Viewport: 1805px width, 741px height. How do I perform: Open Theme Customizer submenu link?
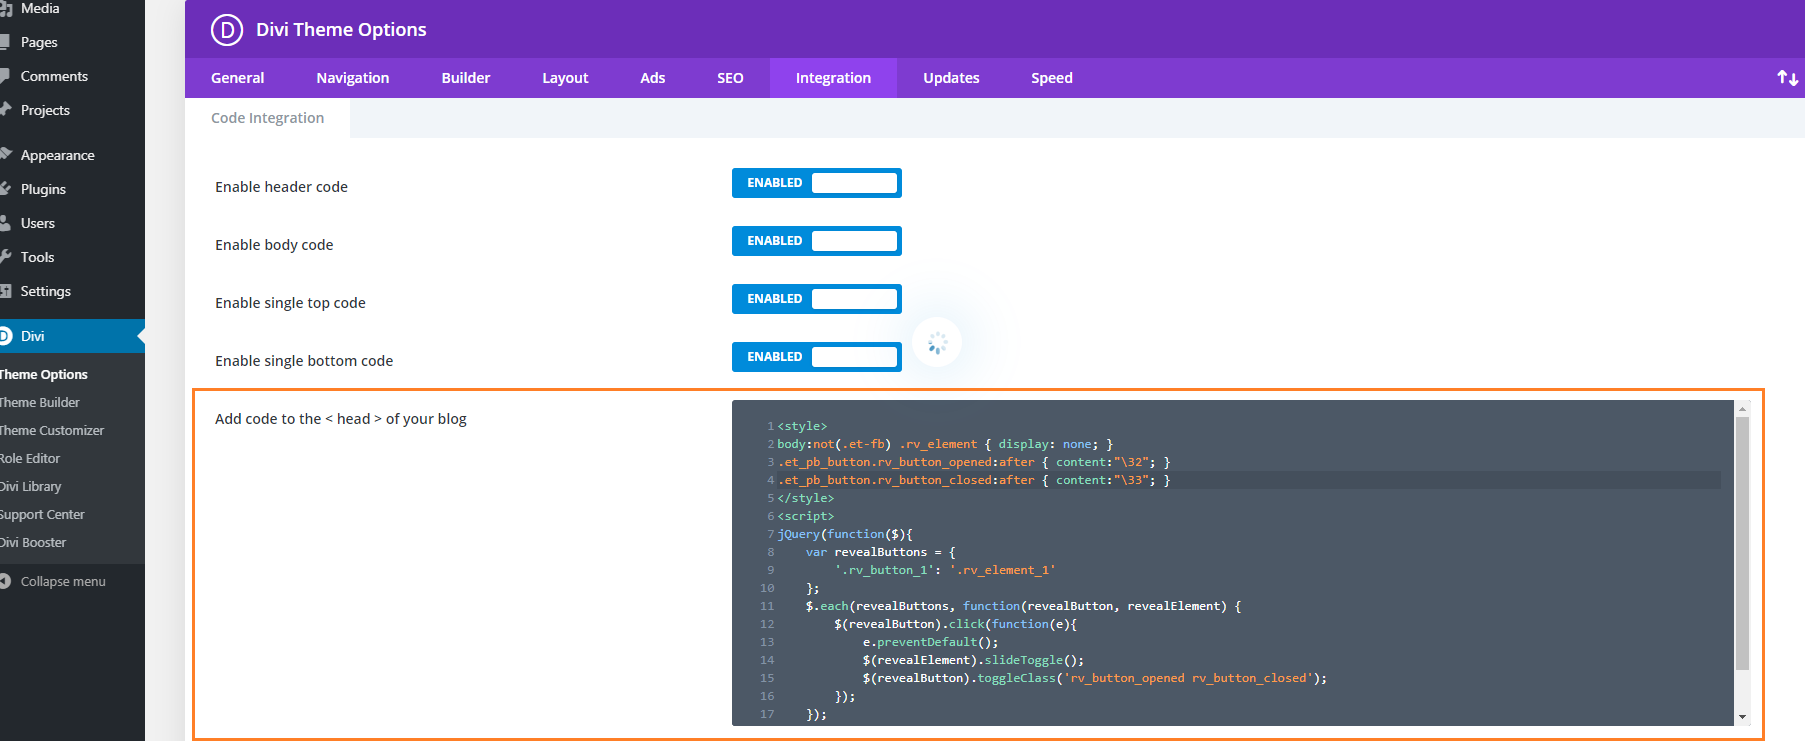pos(52,430)
